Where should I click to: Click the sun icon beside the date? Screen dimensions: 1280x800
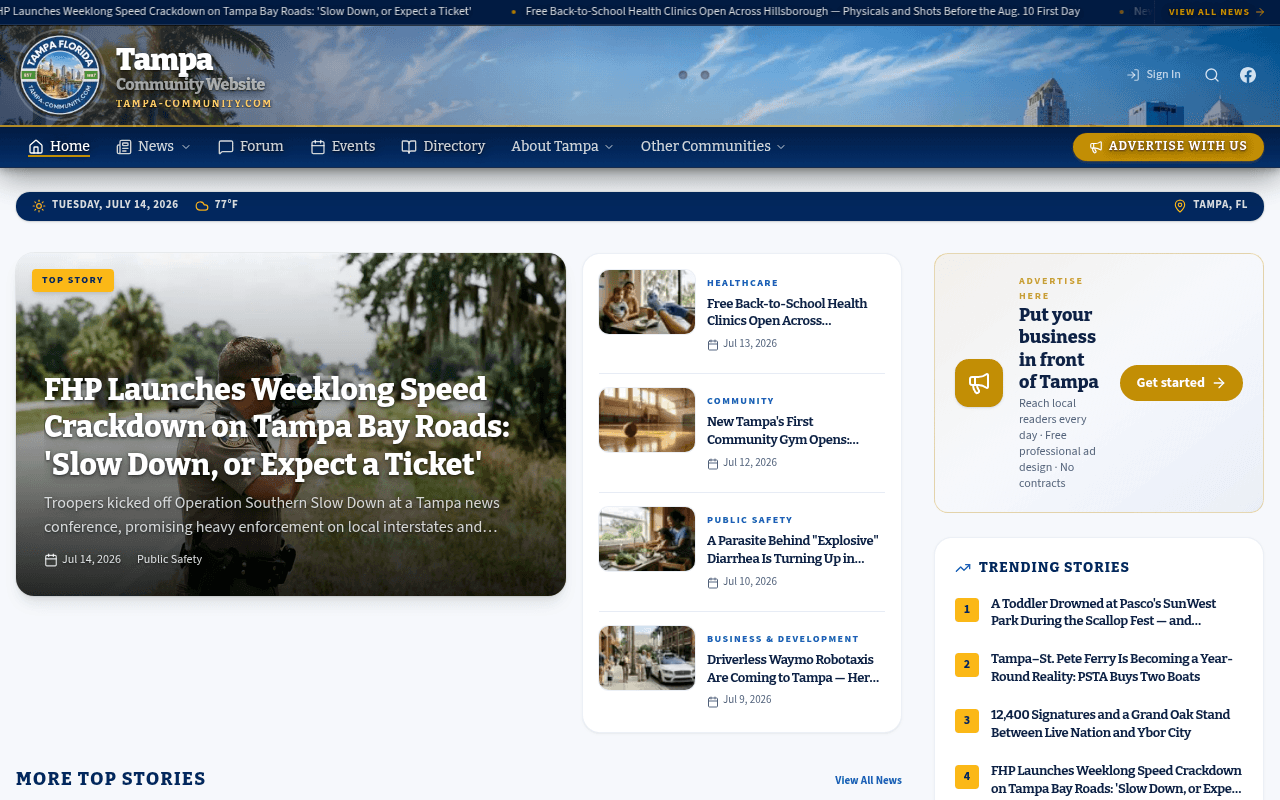(x=39, y=205)
